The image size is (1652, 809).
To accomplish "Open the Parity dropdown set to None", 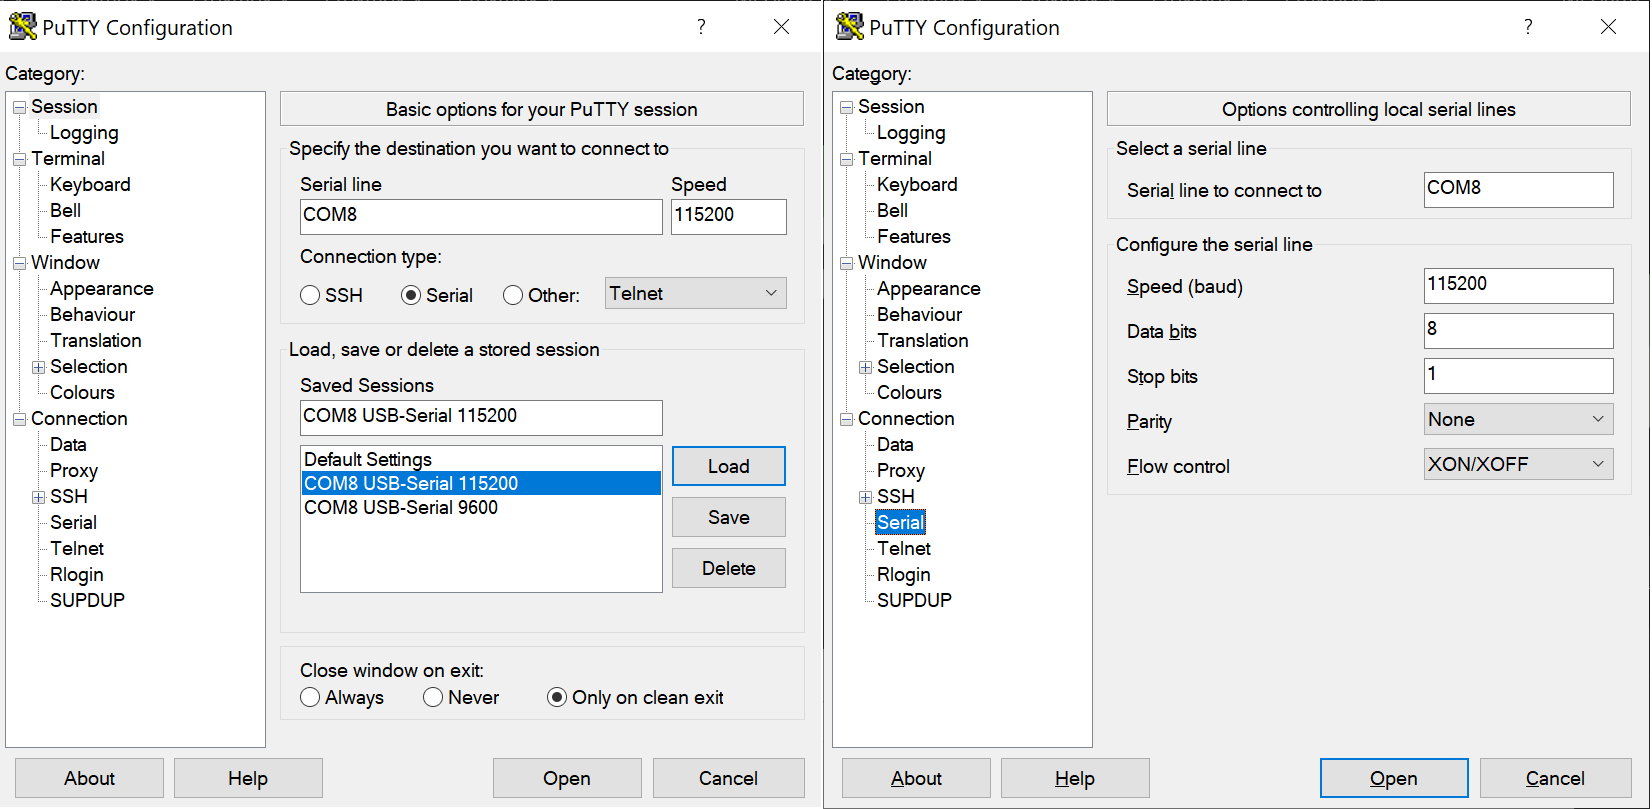I will click(1518, 419).
